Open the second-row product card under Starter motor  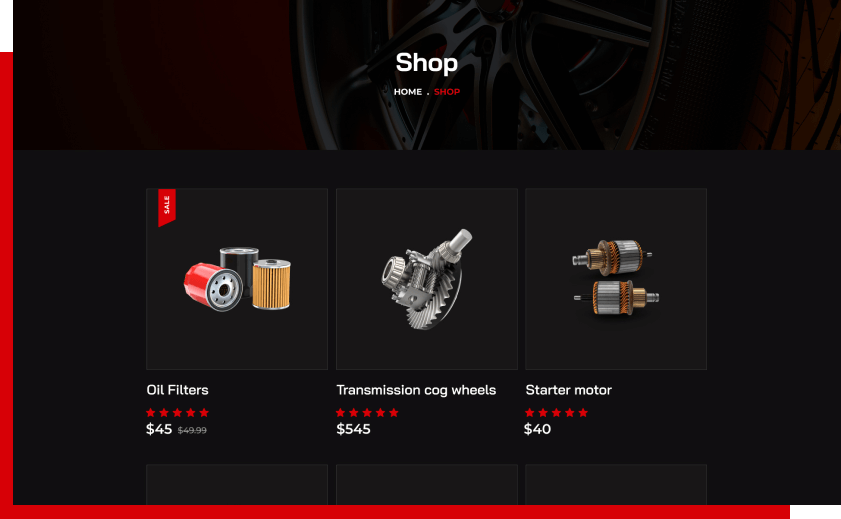[616, 485]
